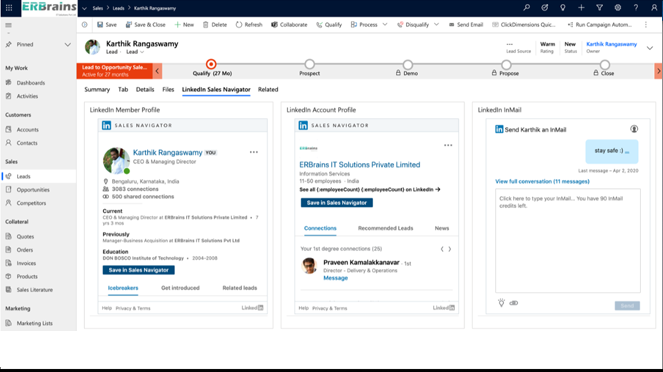Open the task flow checkmark circle icon
This screenshot has height=372, width=663.
[545, 8]
